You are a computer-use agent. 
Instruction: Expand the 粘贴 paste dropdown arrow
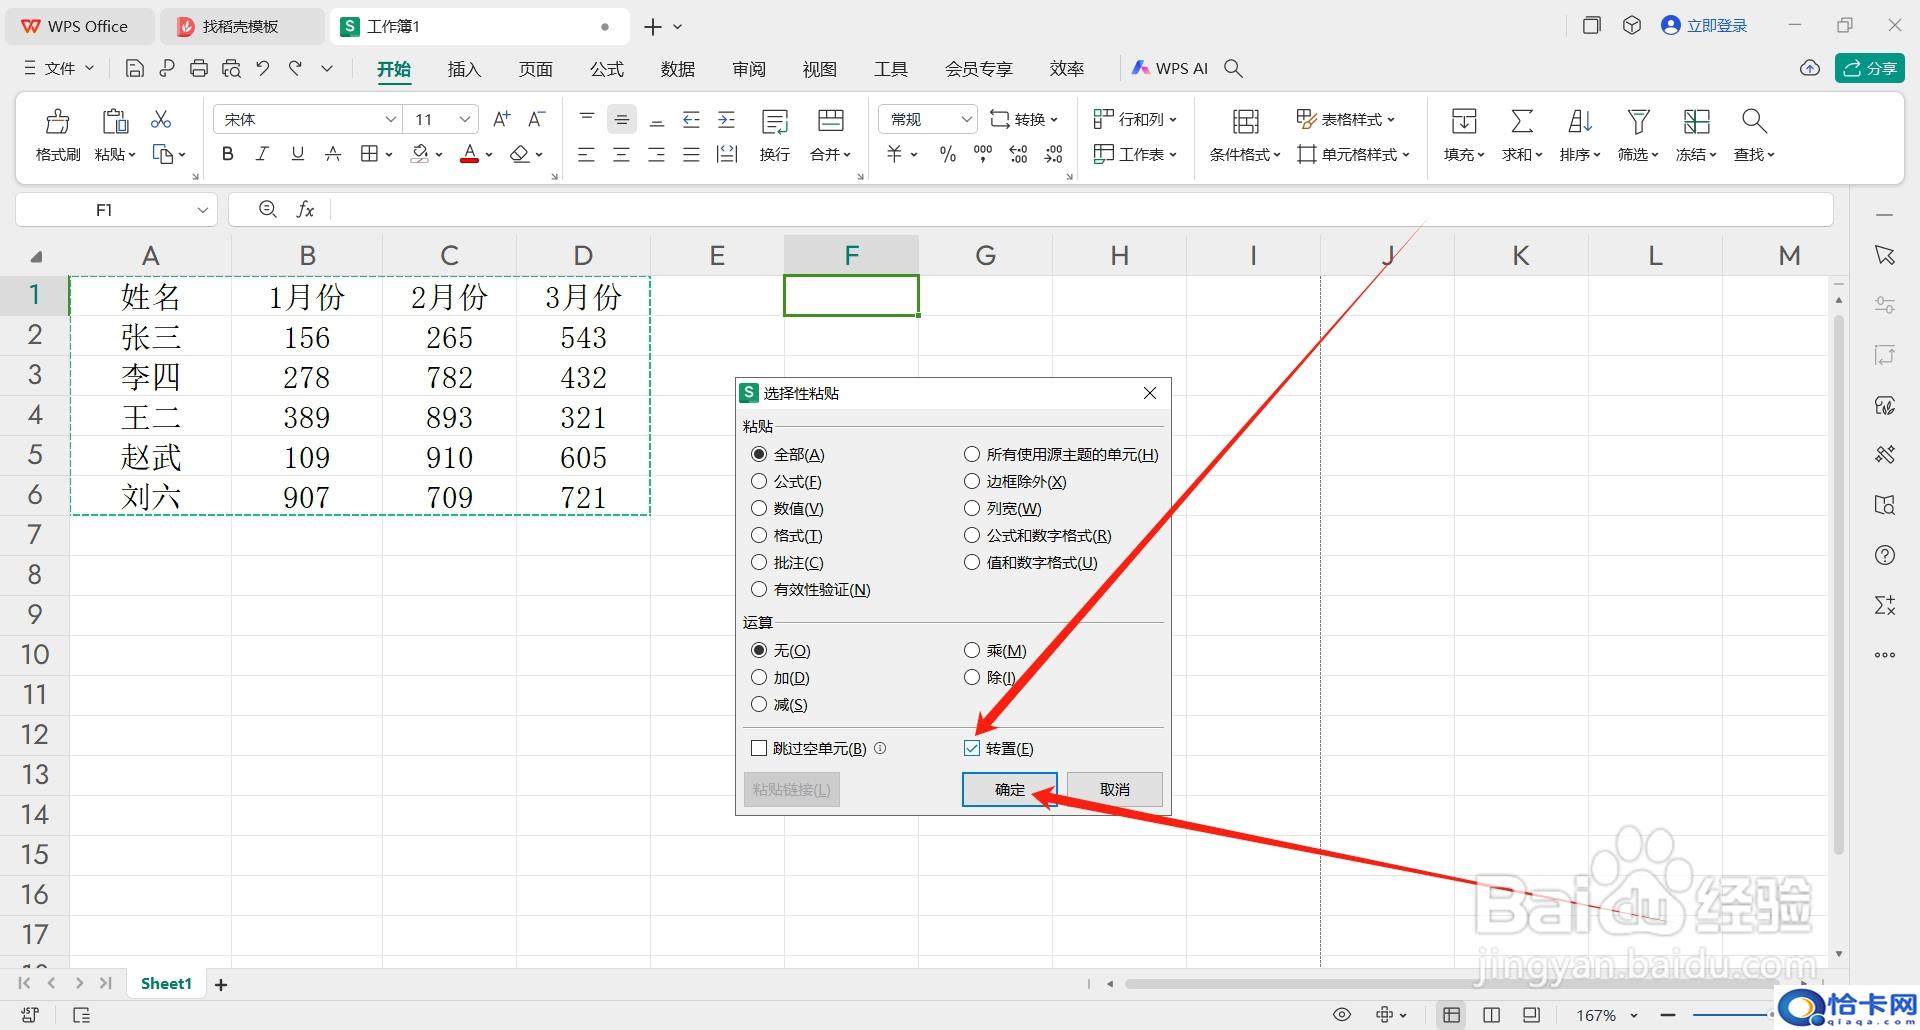coord(131,155)
